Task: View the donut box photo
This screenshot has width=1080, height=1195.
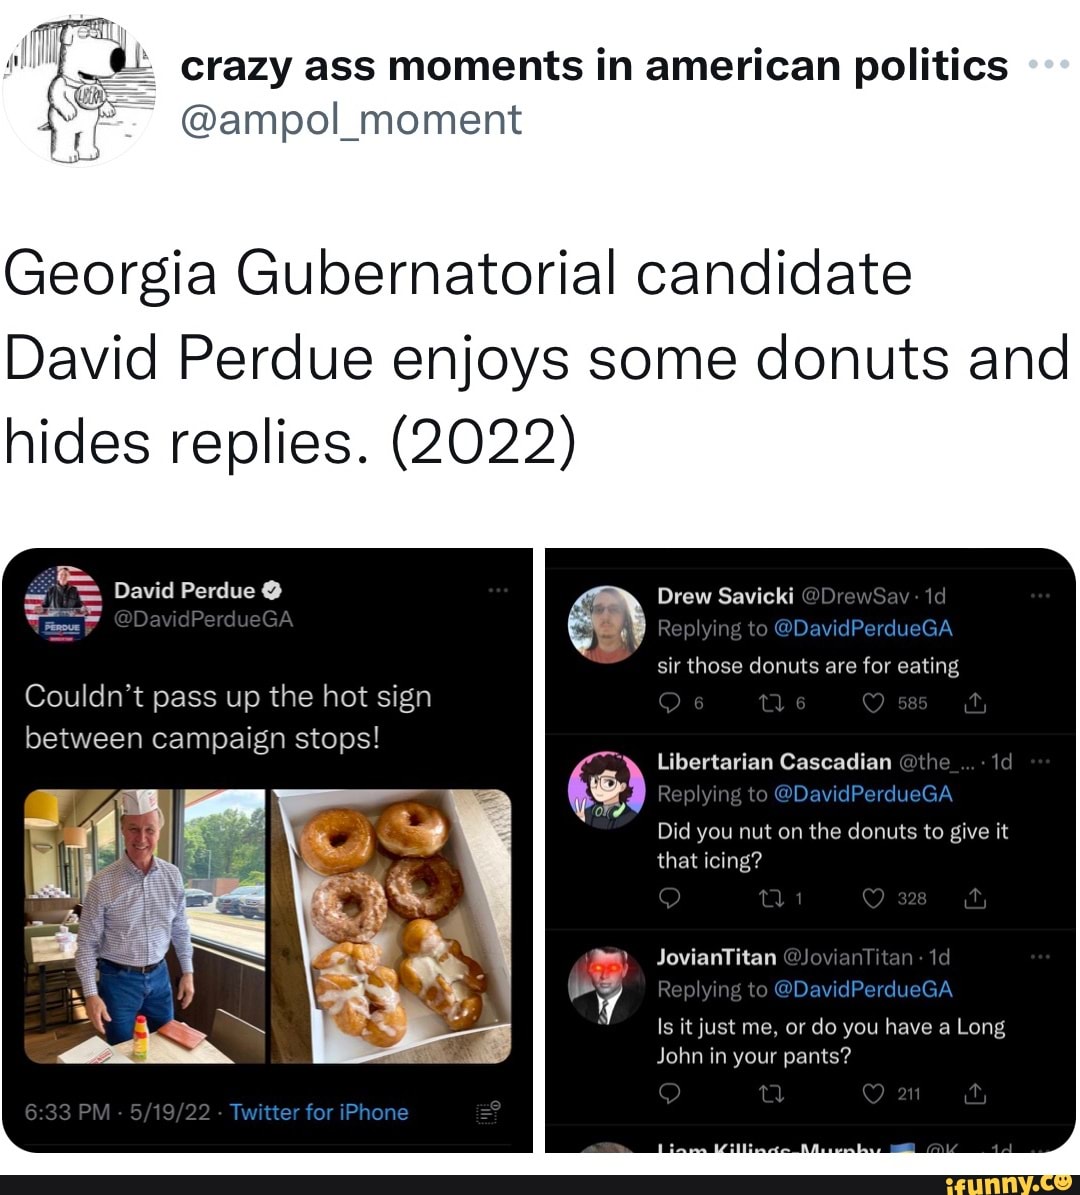Action: click(x=391, y=925)
